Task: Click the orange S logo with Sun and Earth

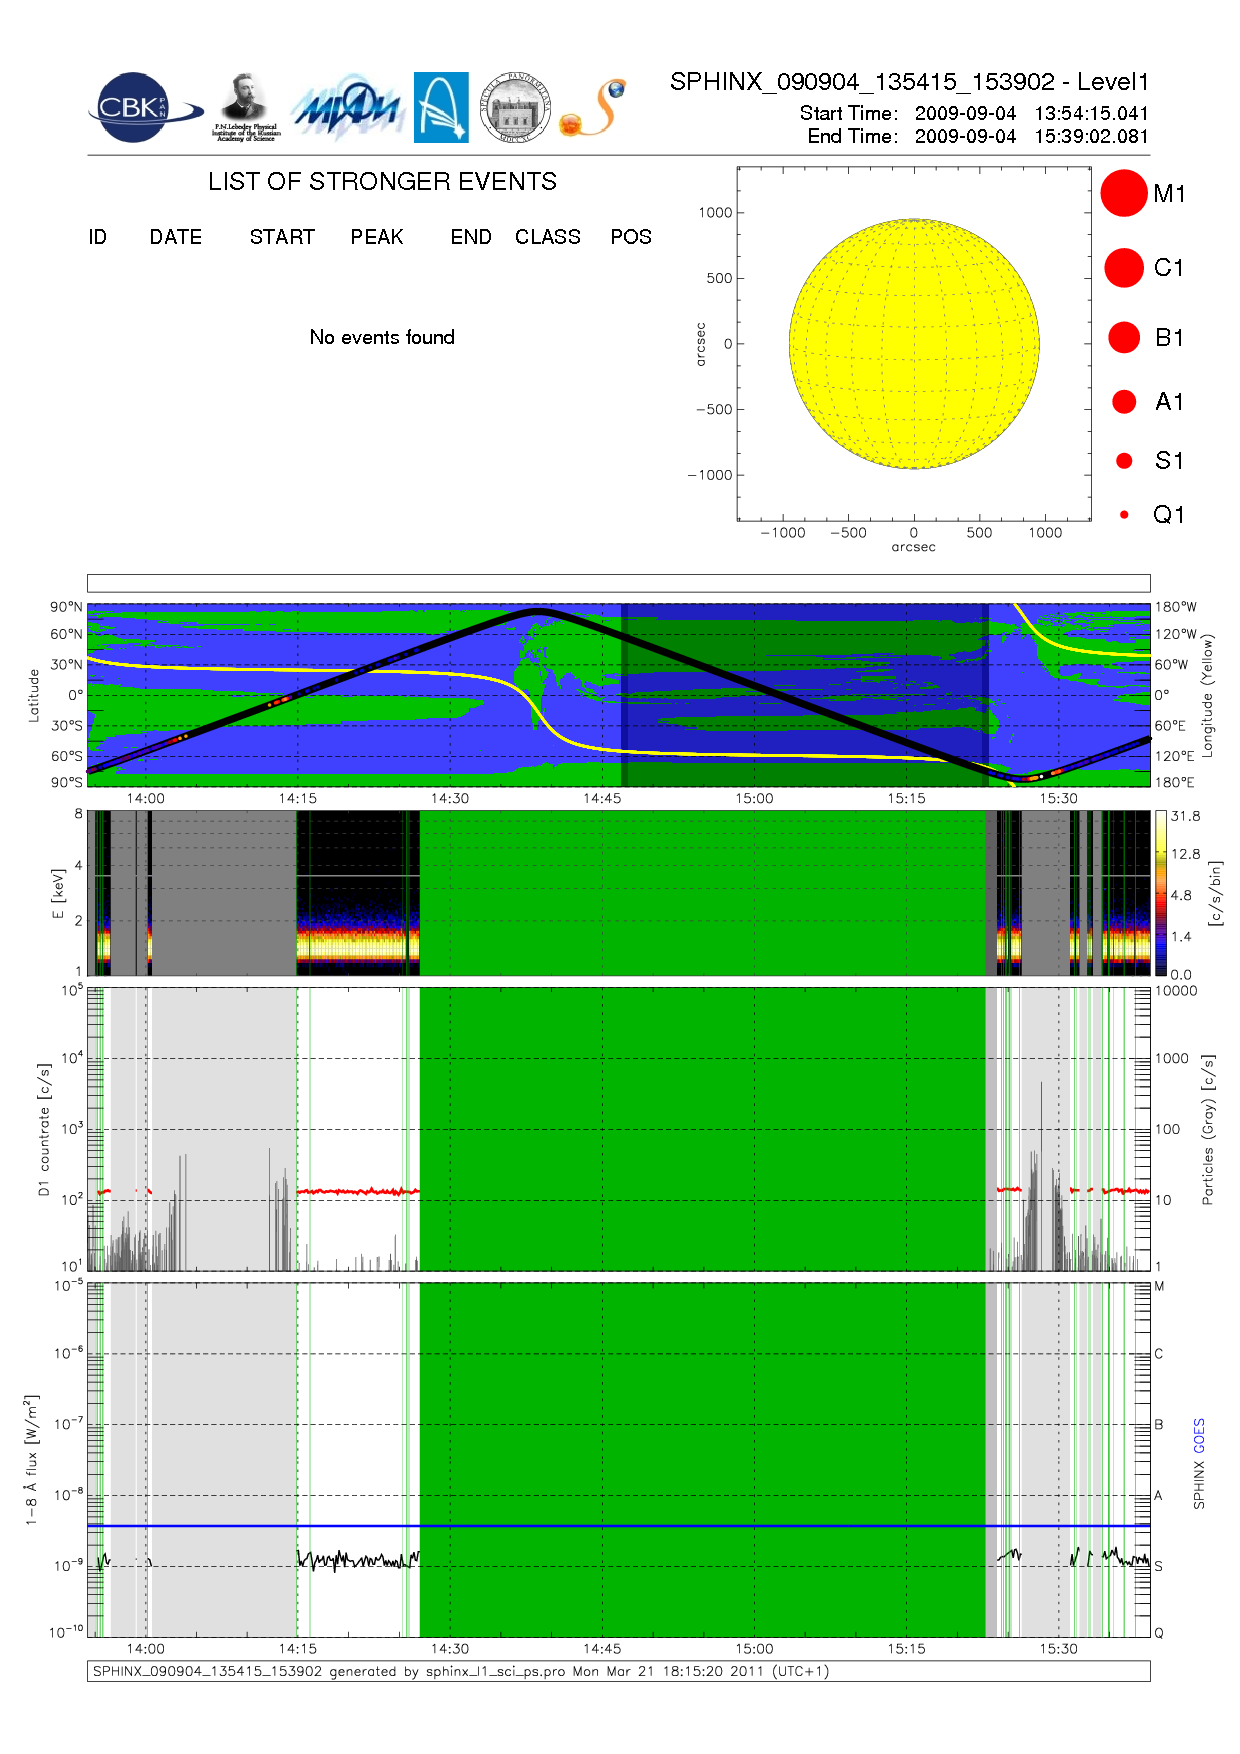Action: coord(594,108)
